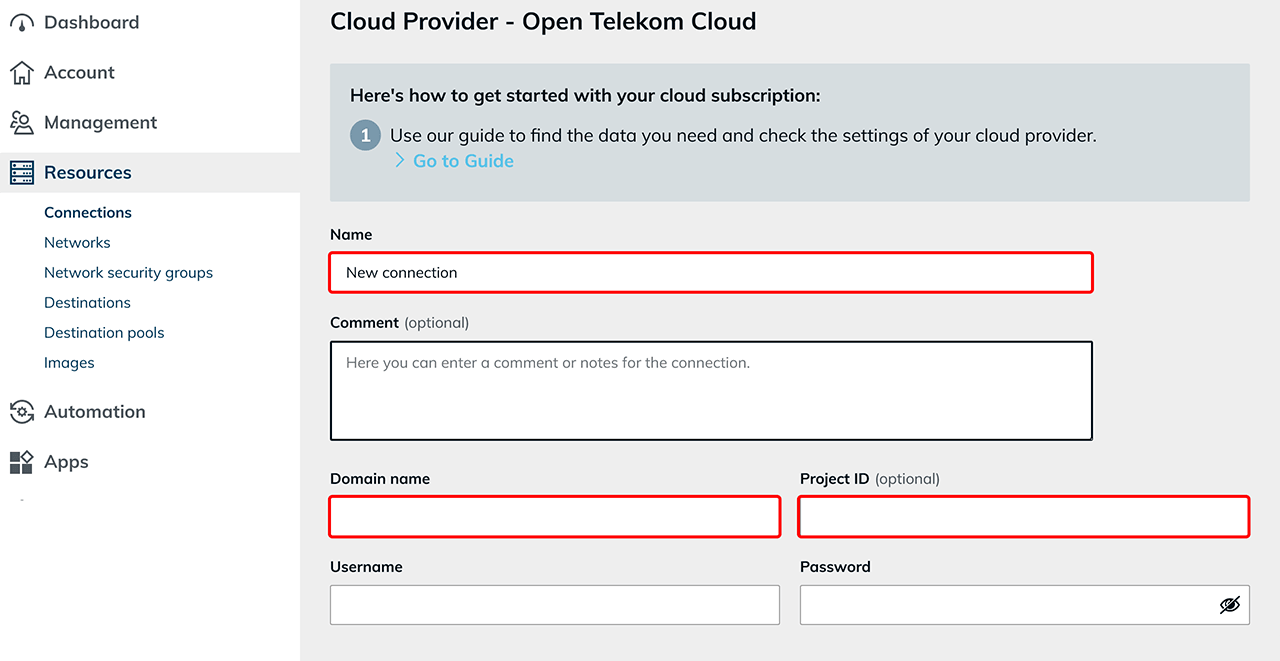Click the step 1 circle badge

tap(366, 136)
